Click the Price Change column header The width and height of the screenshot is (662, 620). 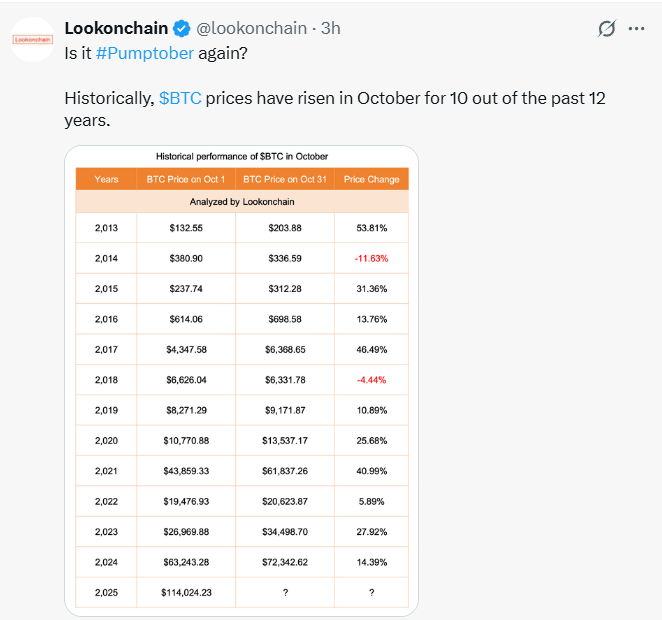pyautogui.click(x=371, y=179)
